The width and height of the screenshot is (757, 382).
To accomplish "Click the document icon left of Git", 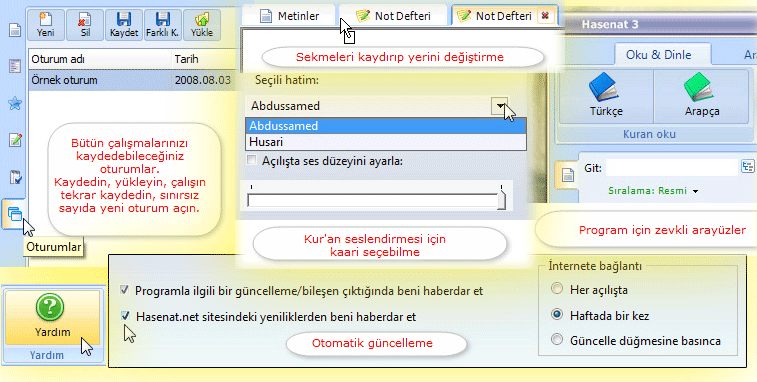I will click(567, 175).
